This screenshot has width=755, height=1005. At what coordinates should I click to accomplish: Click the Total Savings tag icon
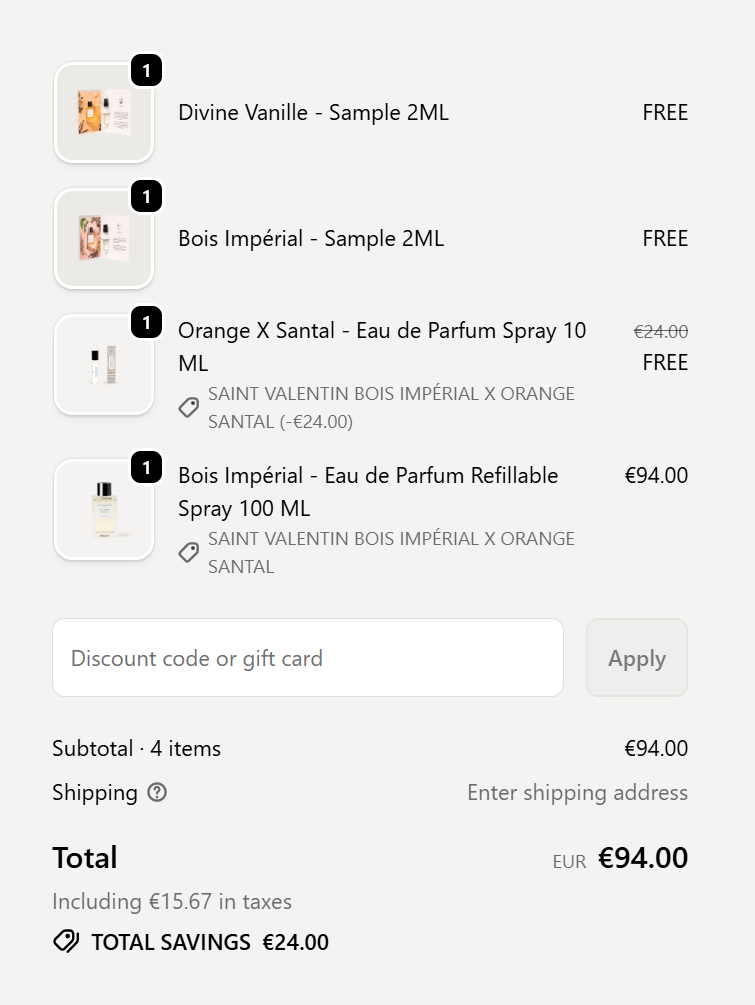[x=66, y=942]
